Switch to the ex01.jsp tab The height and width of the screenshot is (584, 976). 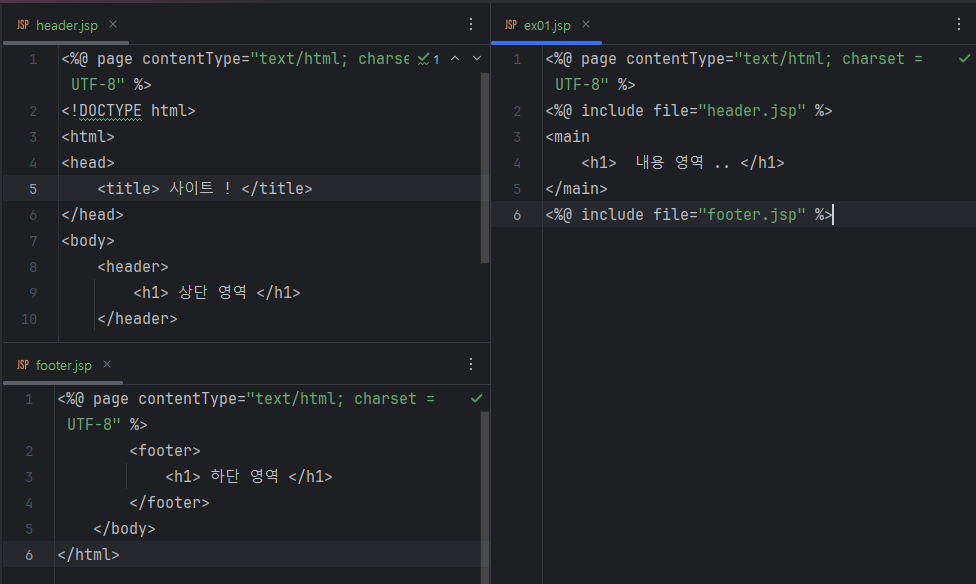pos(547,26)
